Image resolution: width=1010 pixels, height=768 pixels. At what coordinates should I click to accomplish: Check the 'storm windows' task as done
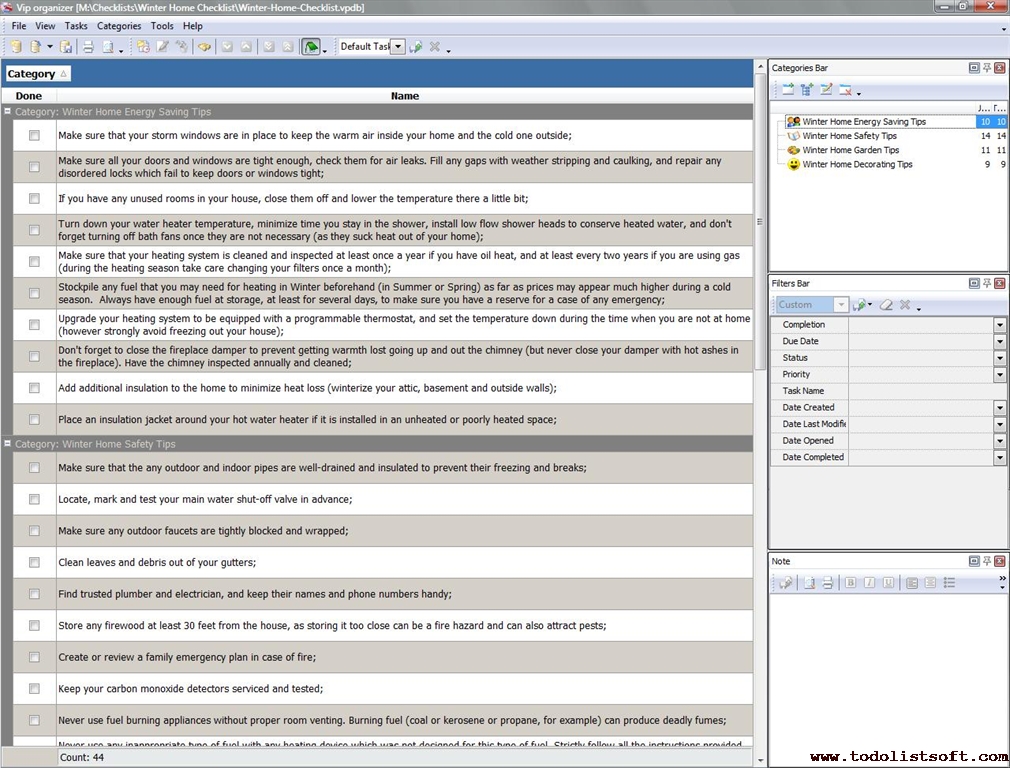[x=34, y=135]
